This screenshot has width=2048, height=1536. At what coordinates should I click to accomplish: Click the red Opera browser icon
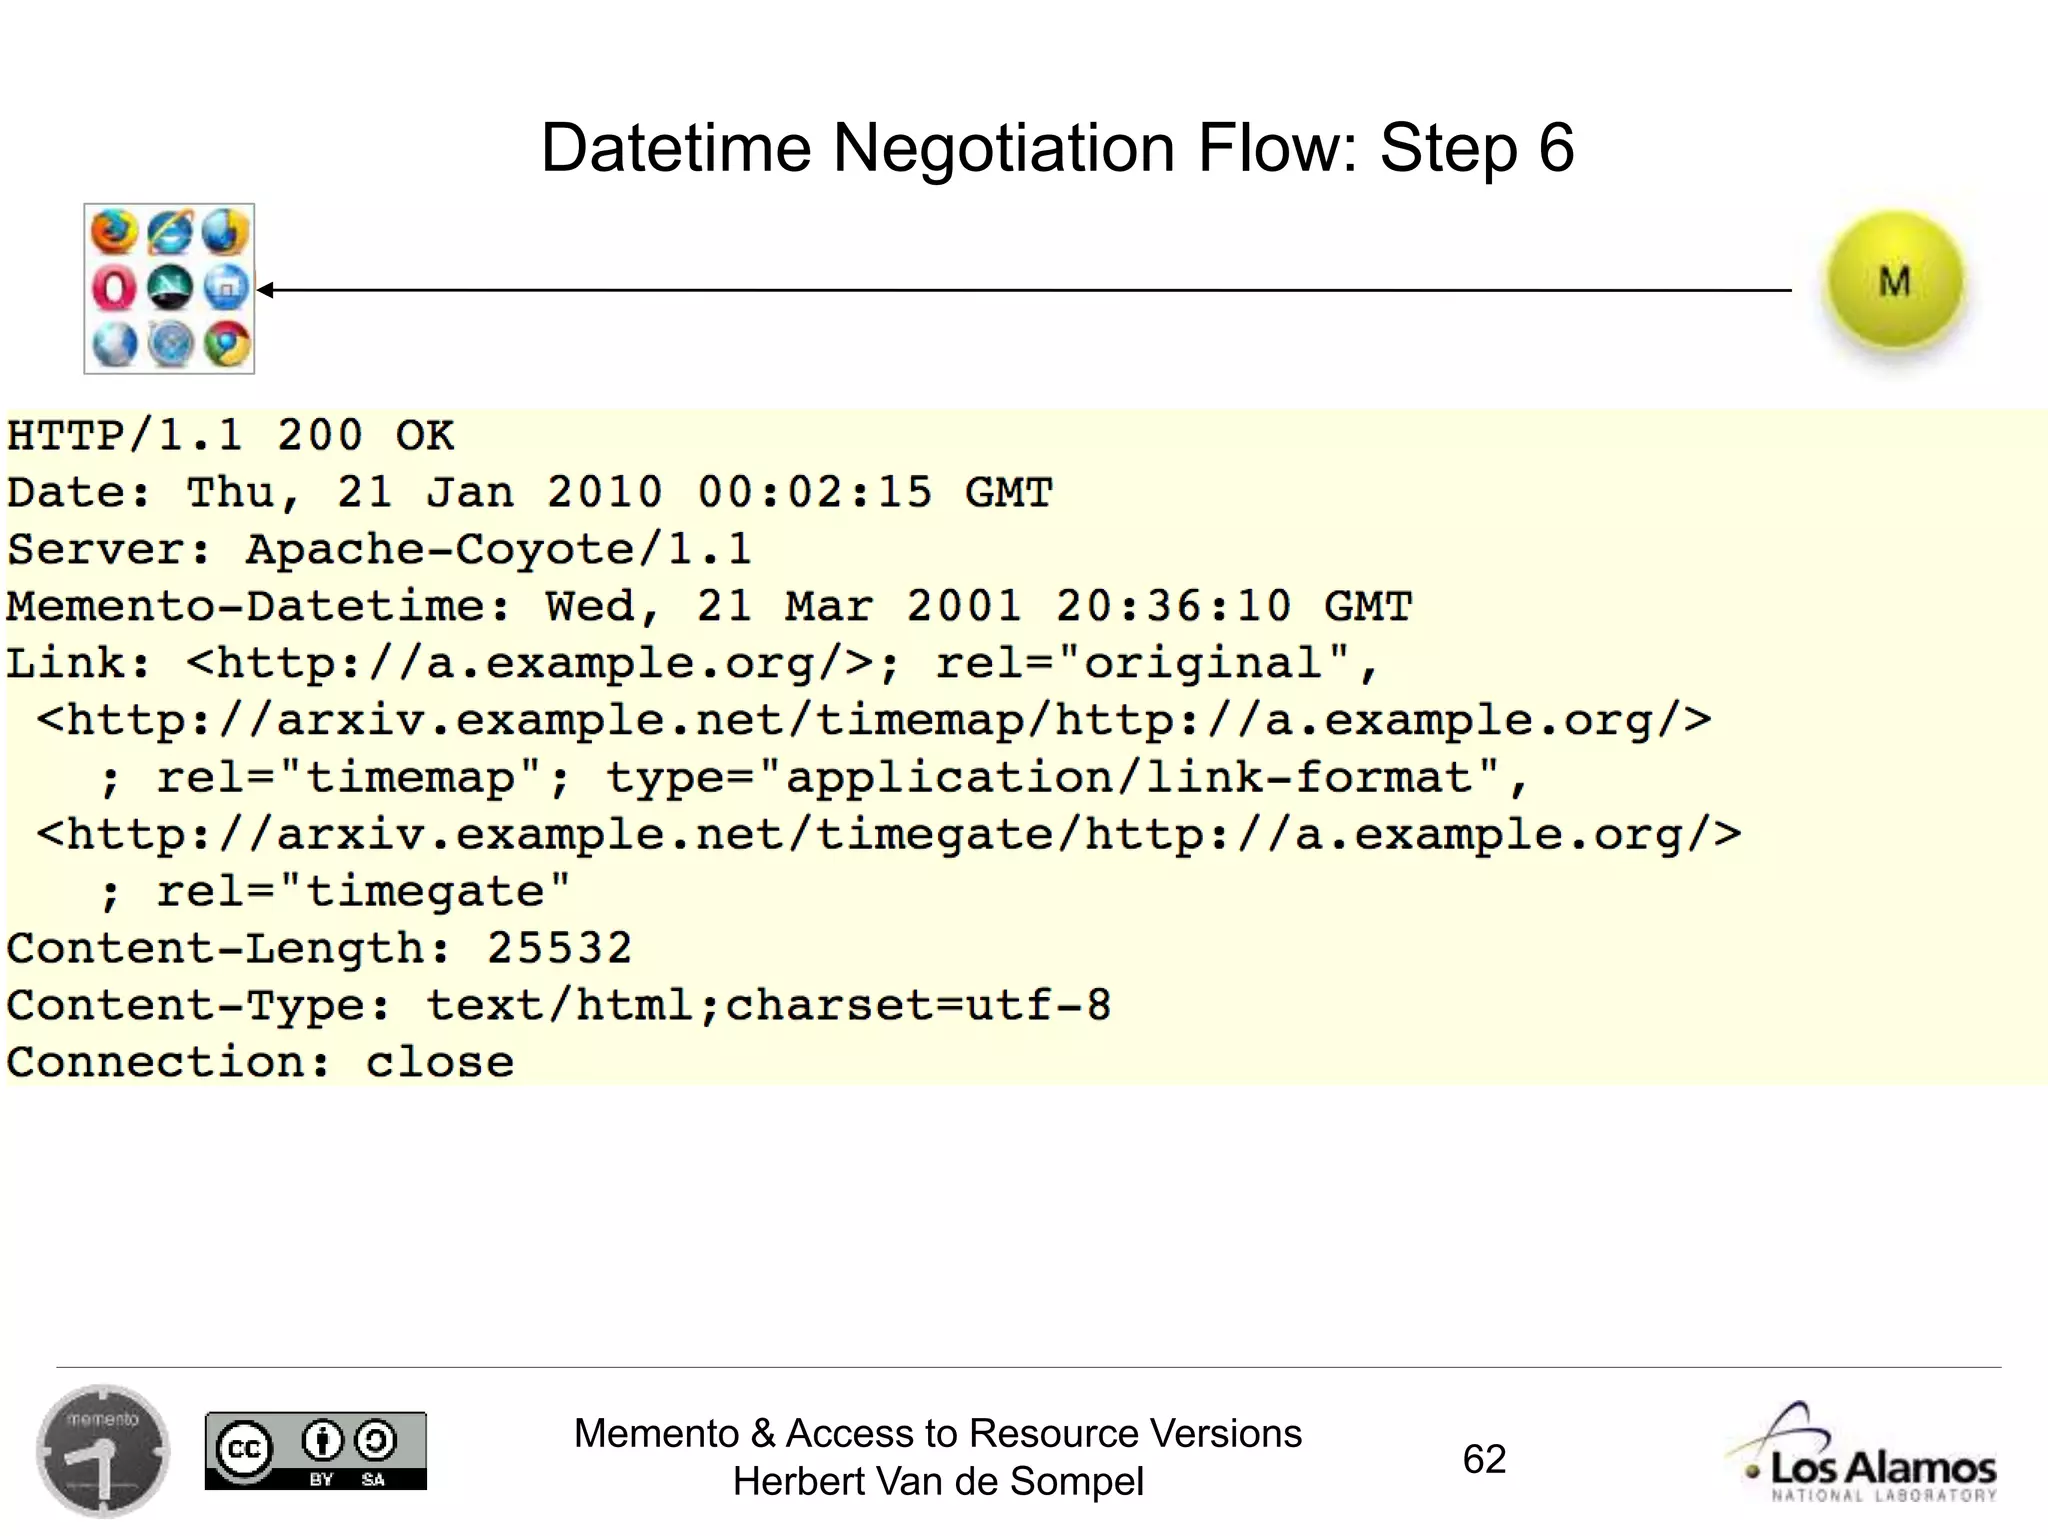(x=114, y=289)
